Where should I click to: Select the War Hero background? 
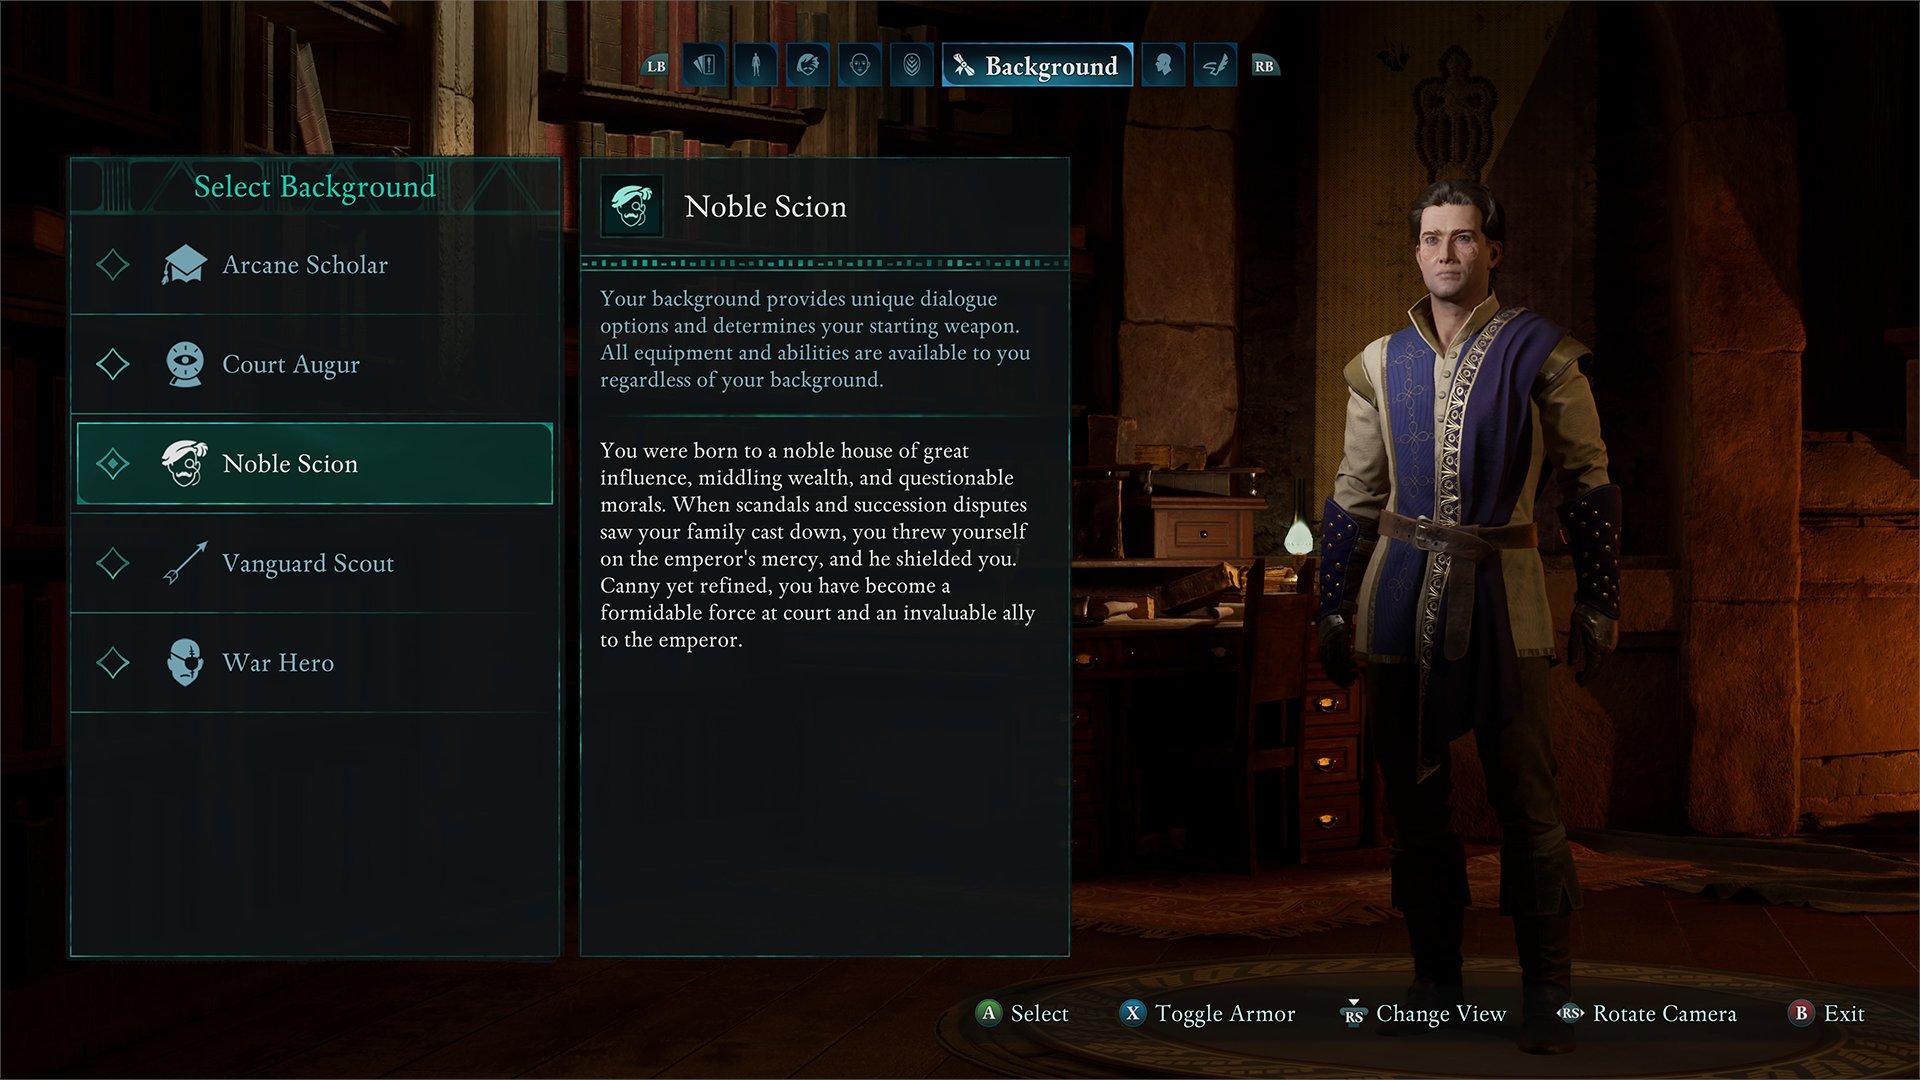(313, 663)
